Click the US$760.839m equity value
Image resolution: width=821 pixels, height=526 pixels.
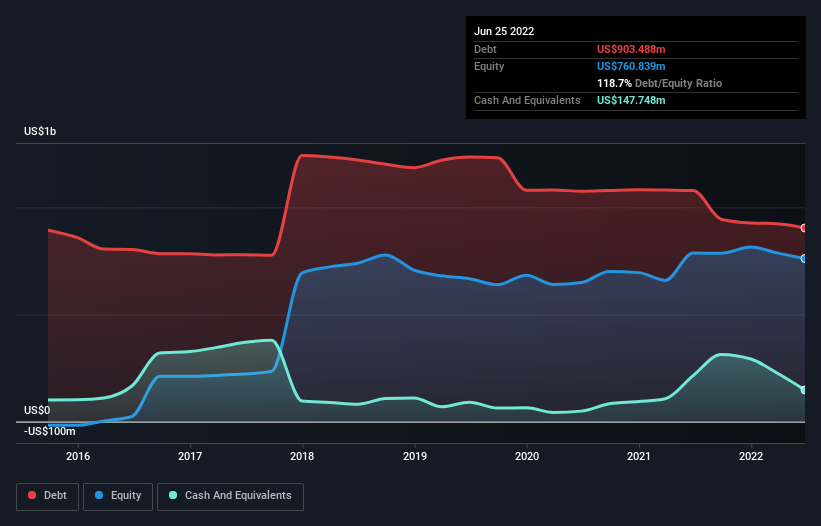click(631, 66)
